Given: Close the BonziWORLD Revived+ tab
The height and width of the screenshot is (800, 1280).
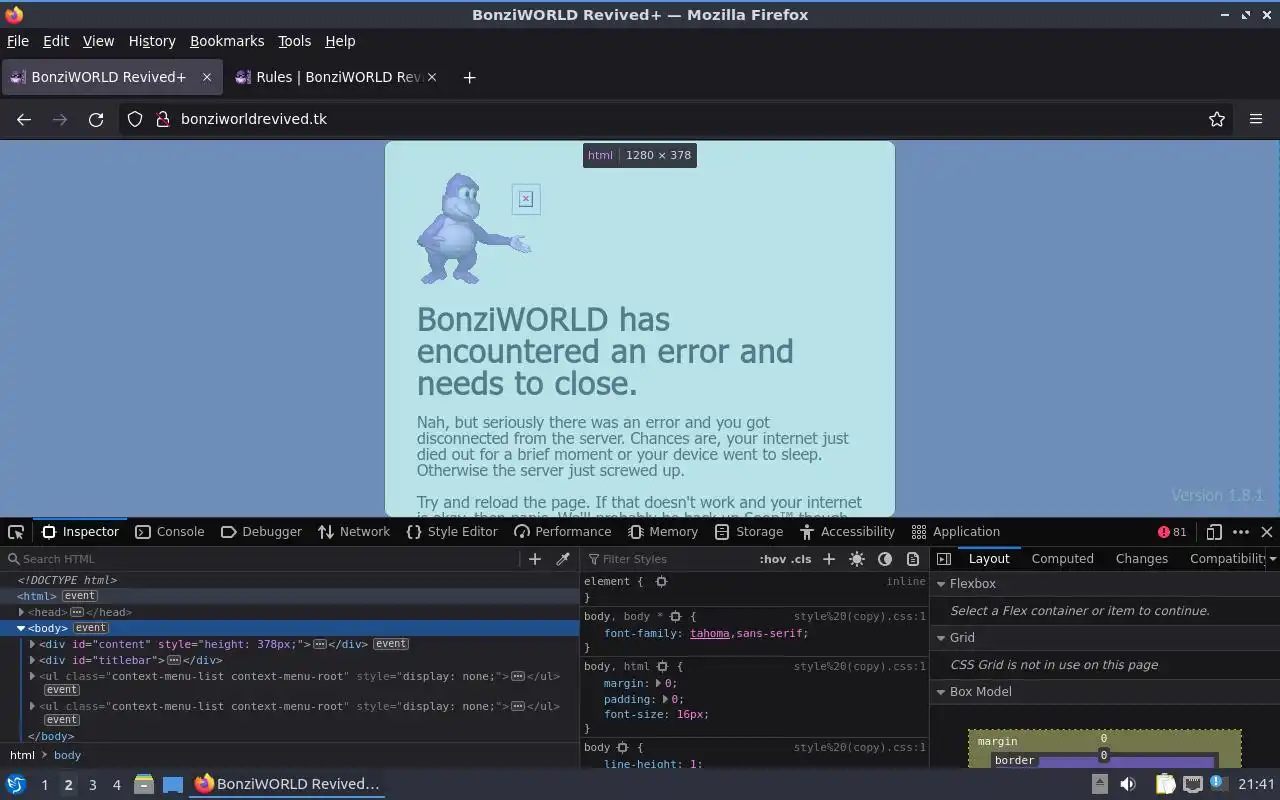Looking at the screenshot, I should pos(207,77).
